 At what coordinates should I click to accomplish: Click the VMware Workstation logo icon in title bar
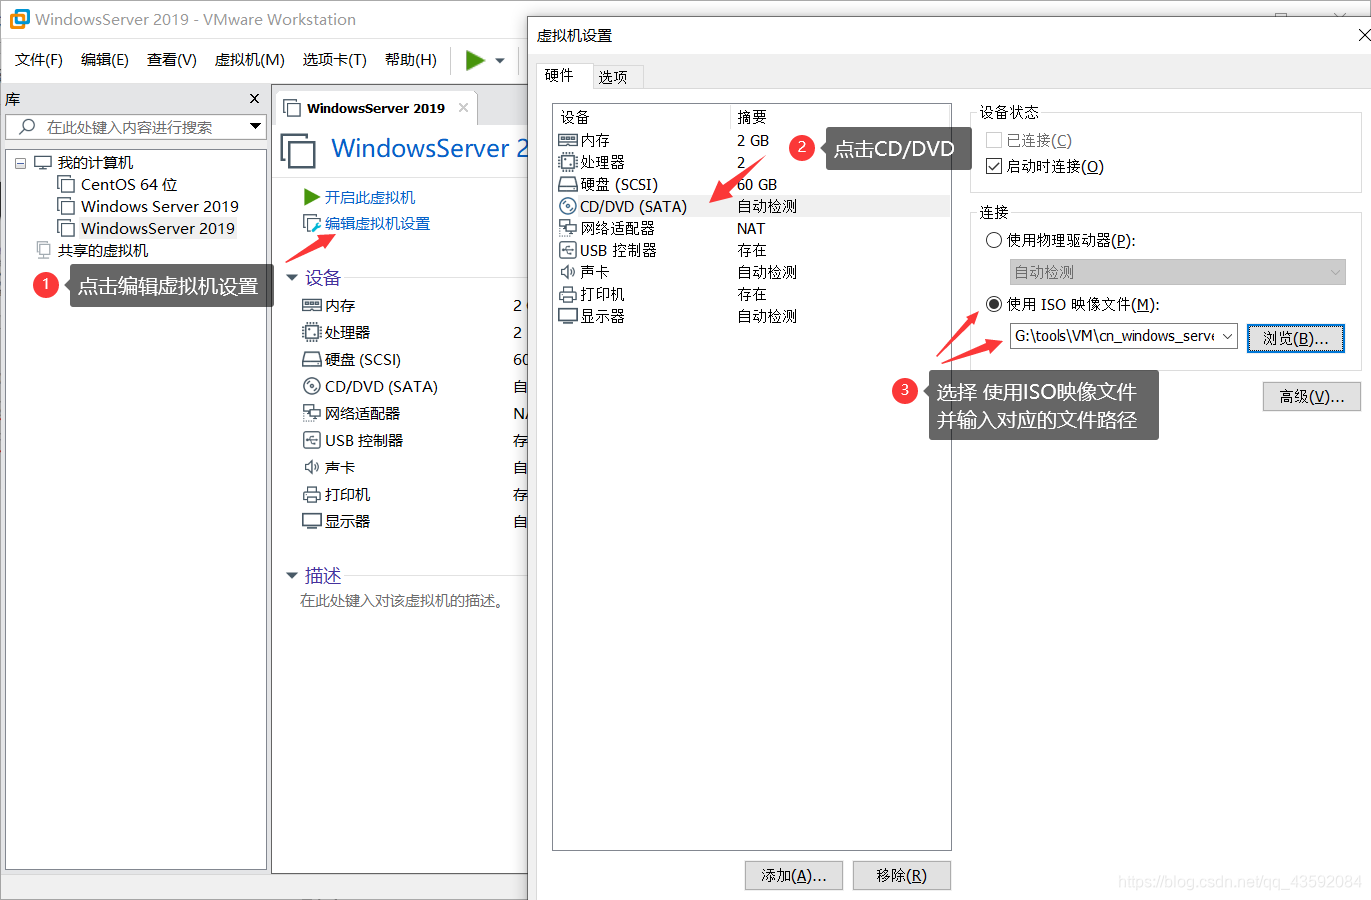19,19
